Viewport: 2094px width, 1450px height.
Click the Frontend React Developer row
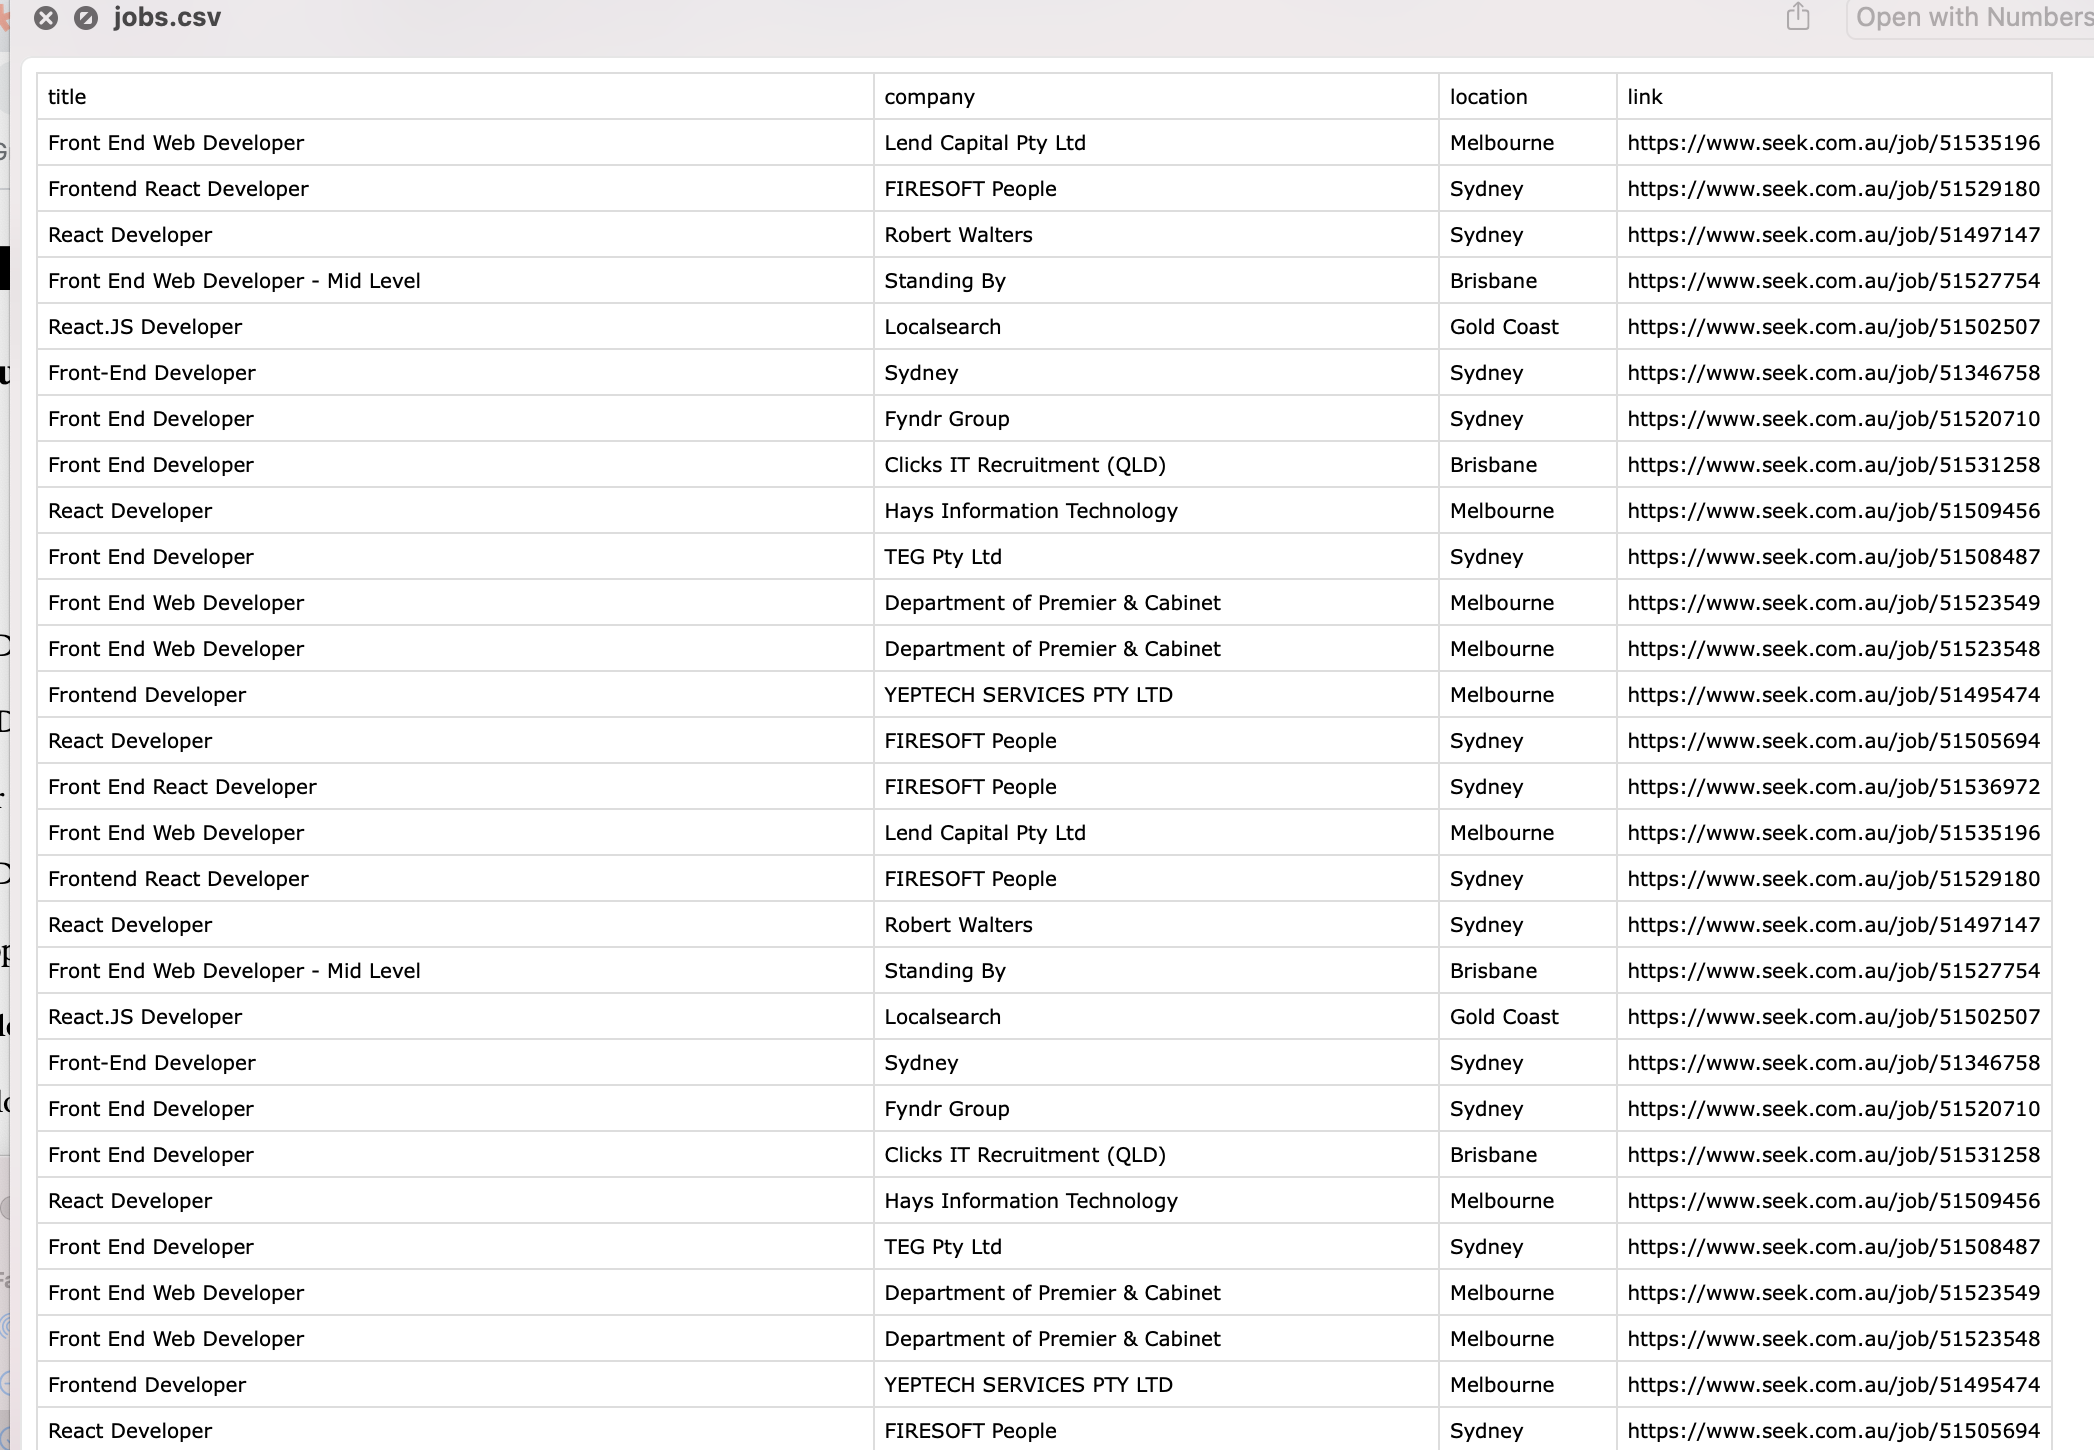click(178, 188)
